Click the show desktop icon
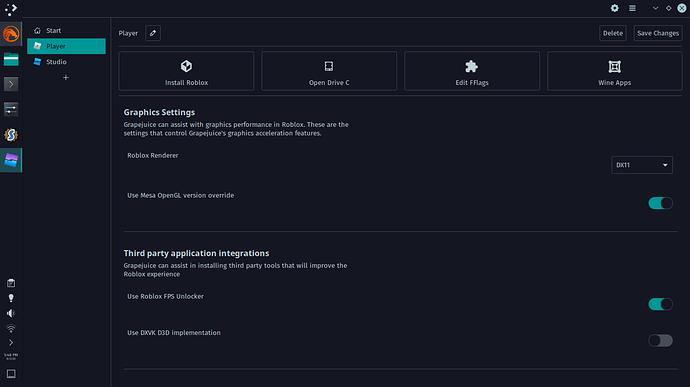Viewport: 690px width, 387px height. [11, 374]
